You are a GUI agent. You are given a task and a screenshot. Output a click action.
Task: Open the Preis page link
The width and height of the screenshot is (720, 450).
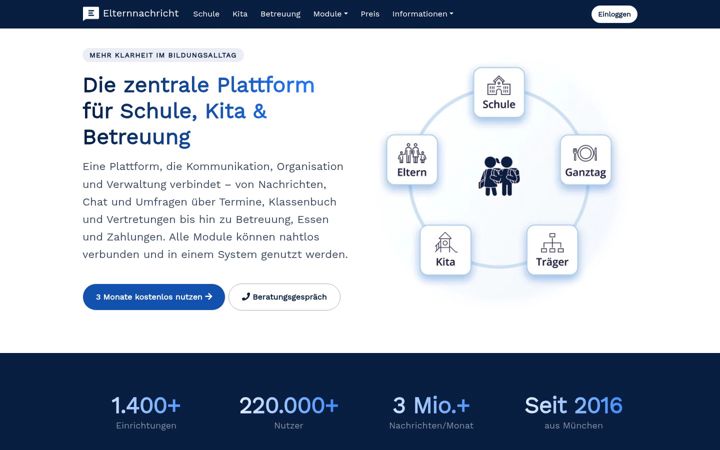(x=370, y=14)
